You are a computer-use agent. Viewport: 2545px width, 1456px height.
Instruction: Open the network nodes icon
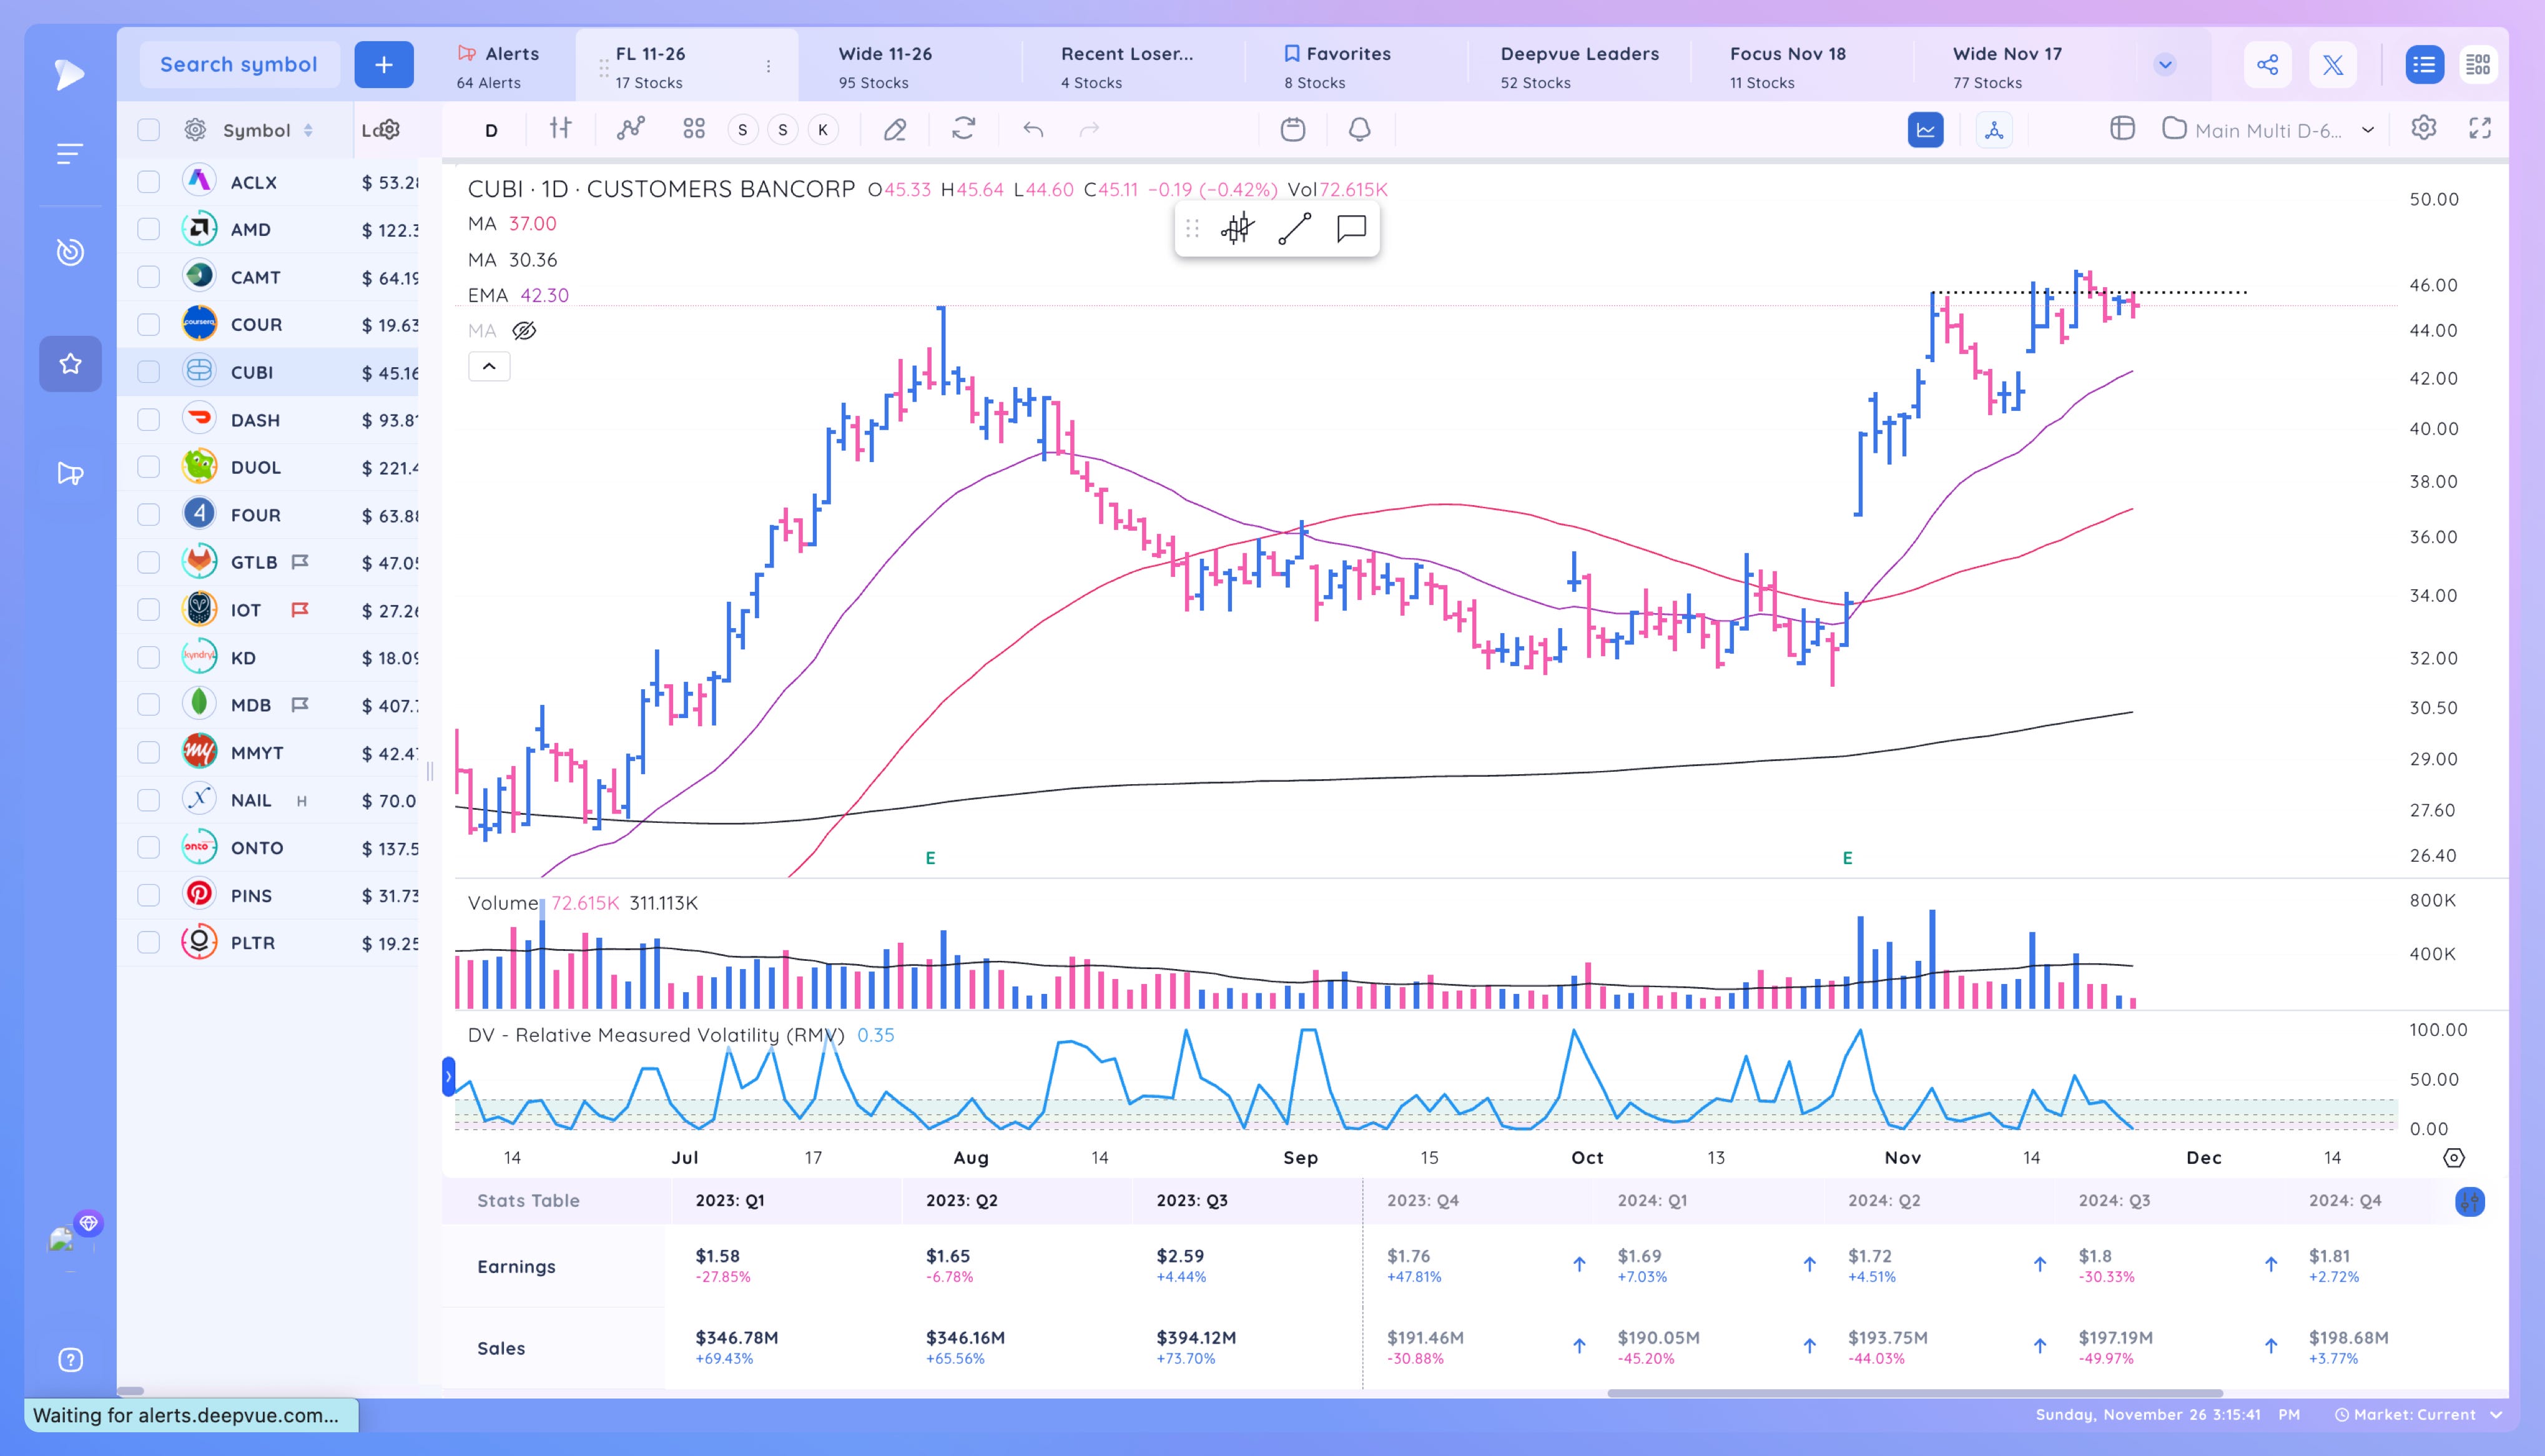pyautogui.click(x=1994, y=130)
